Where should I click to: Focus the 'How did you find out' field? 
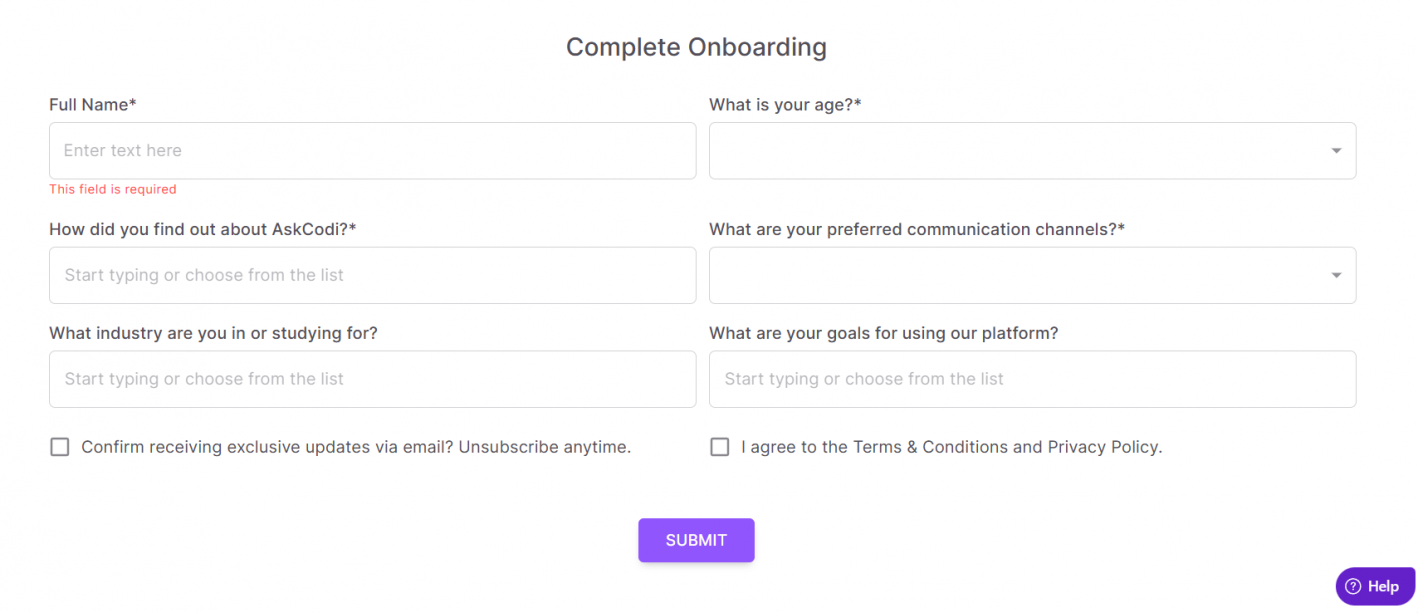372,275
